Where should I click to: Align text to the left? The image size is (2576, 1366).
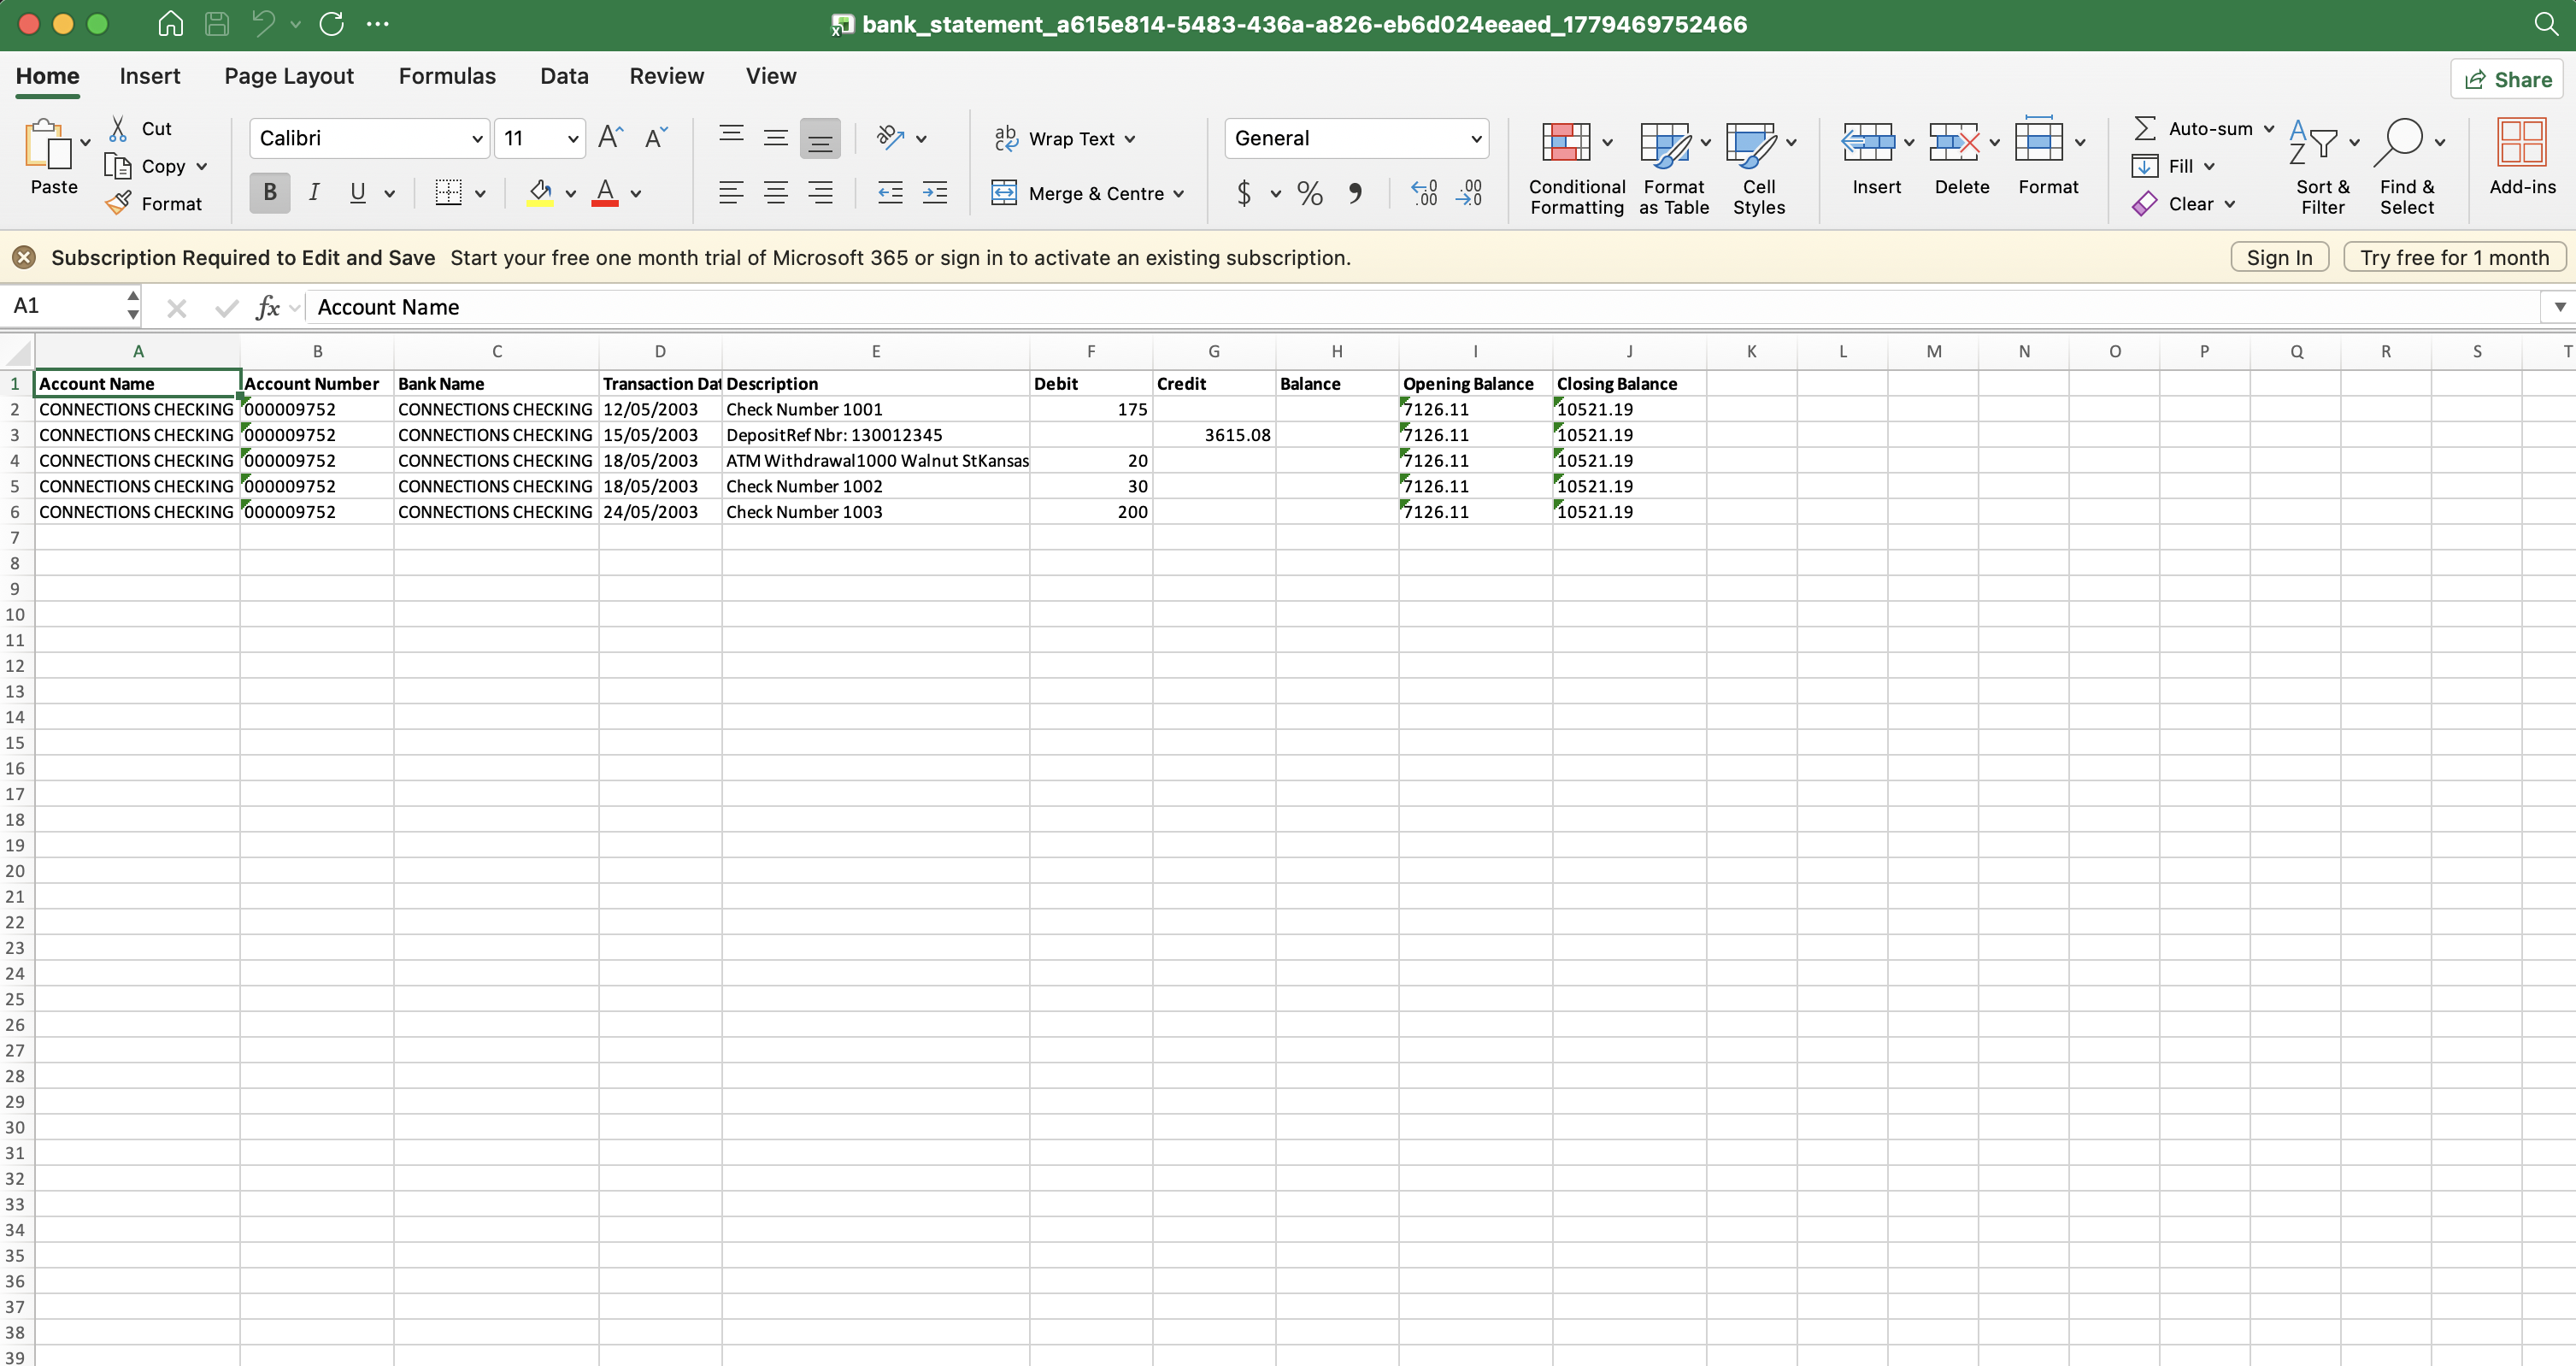(x=731, y=193)
